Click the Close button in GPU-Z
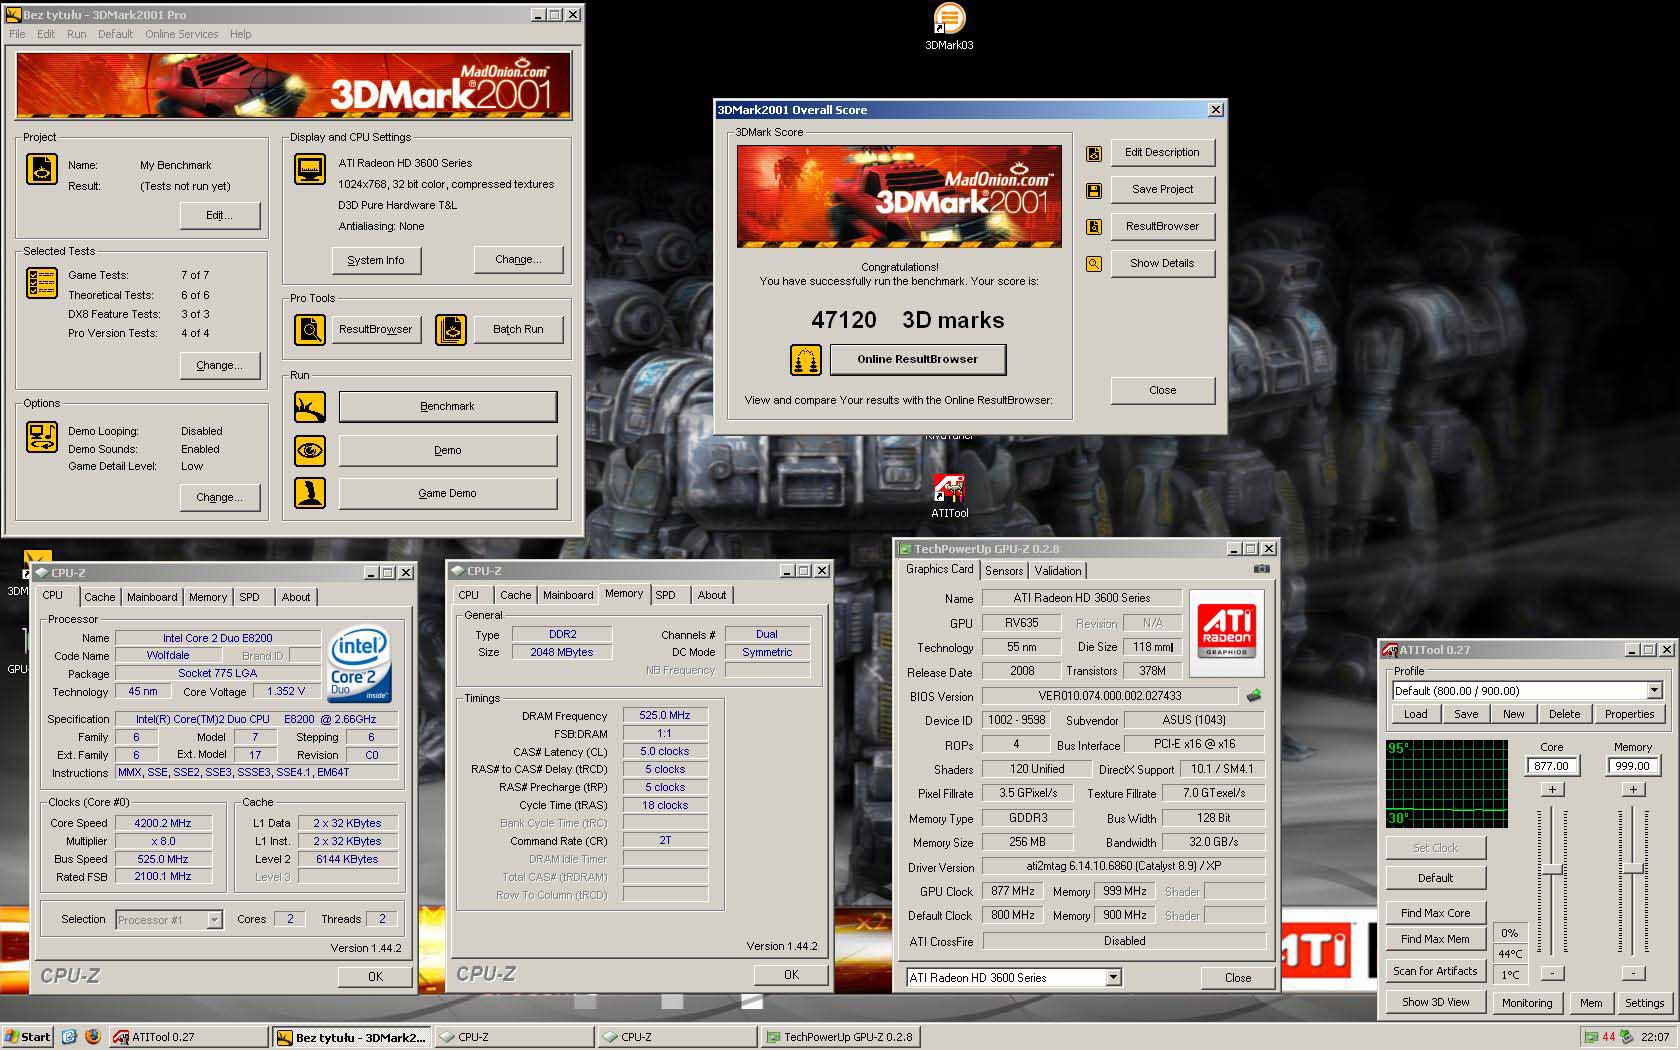1680x1050 pixels. [1237, 978]
